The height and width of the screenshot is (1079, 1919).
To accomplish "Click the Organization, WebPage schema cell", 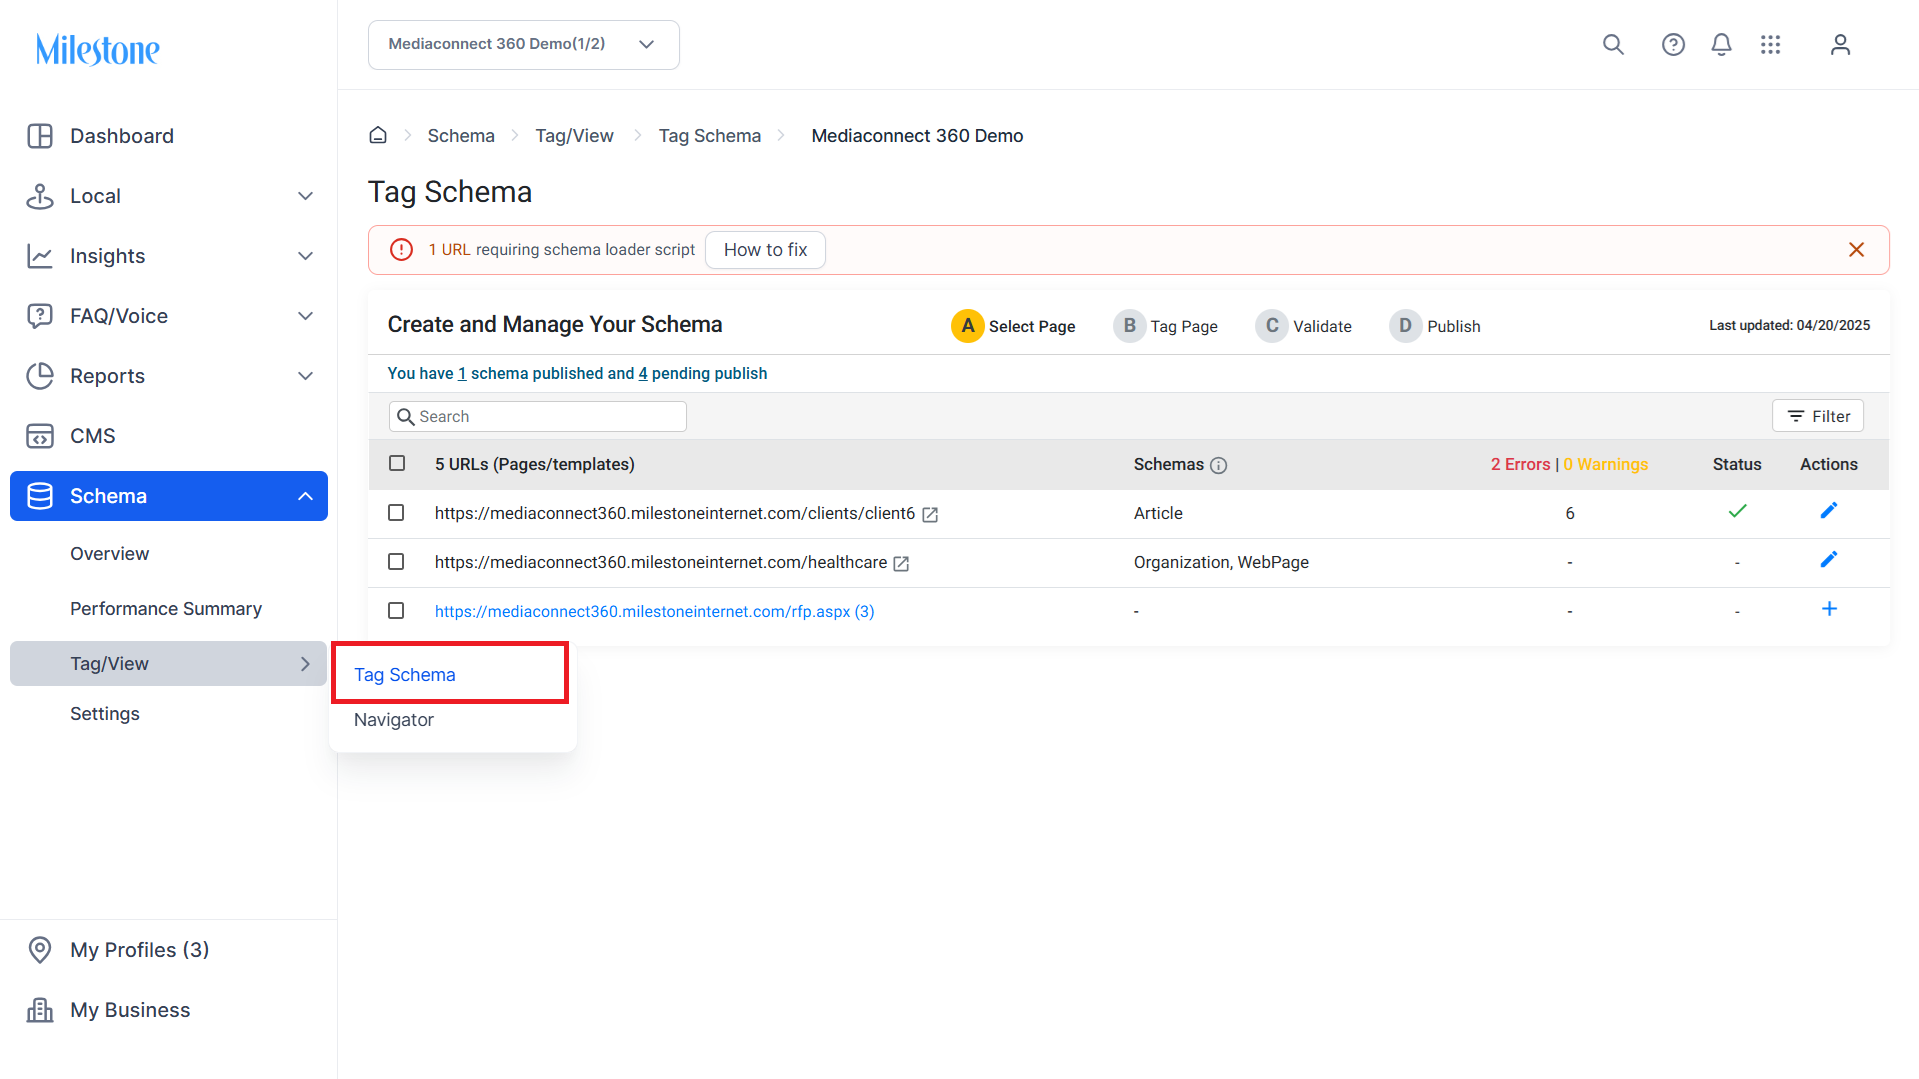I will pyautogui.click(x=1221, y=562).
